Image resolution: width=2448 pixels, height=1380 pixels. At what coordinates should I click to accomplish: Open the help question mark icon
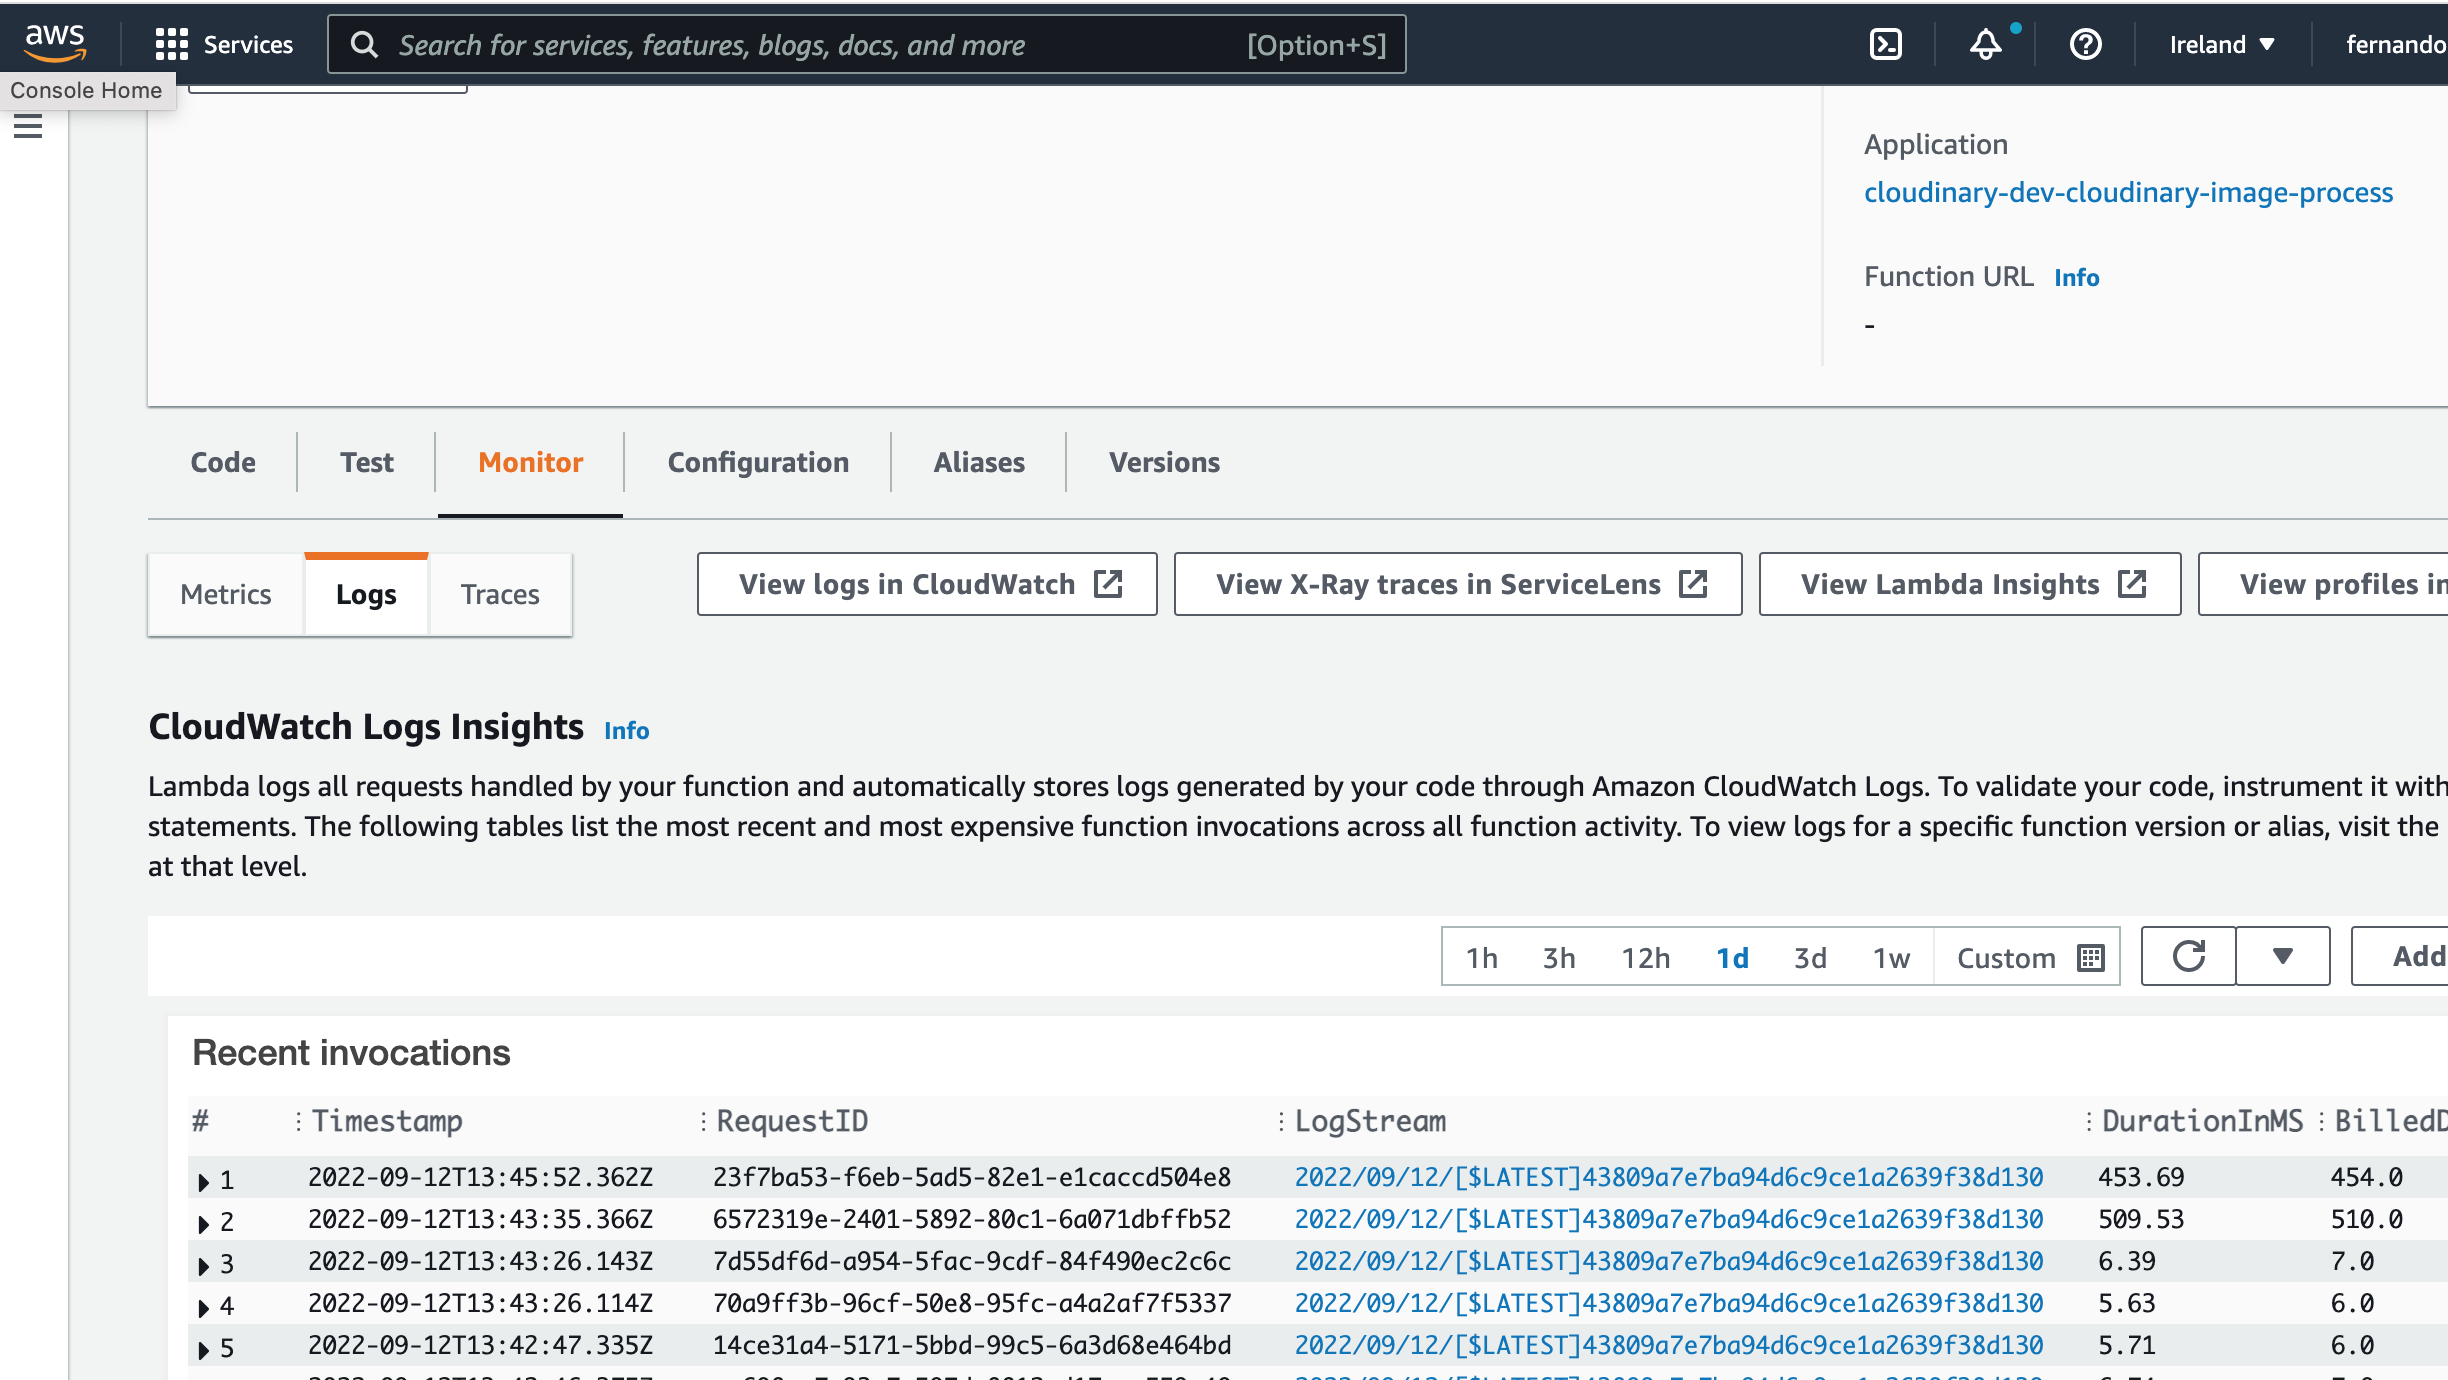coord(2085,44)
